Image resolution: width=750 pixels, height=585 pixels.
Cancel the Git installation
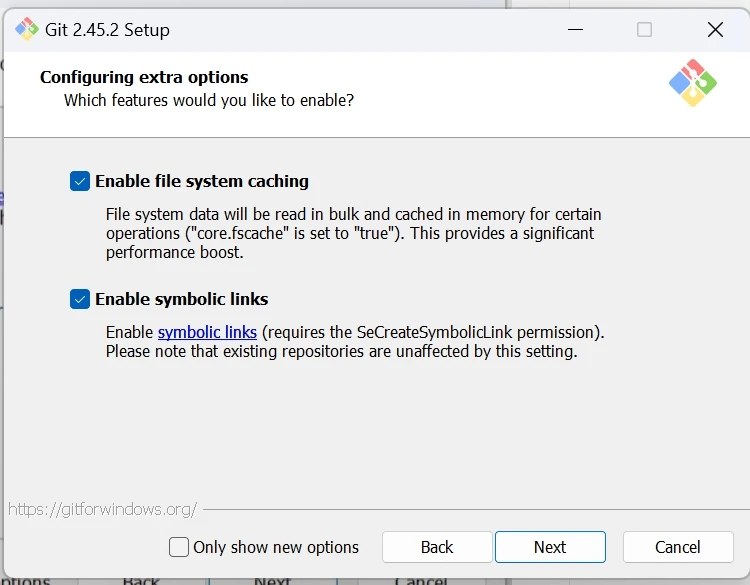point(677,547)
